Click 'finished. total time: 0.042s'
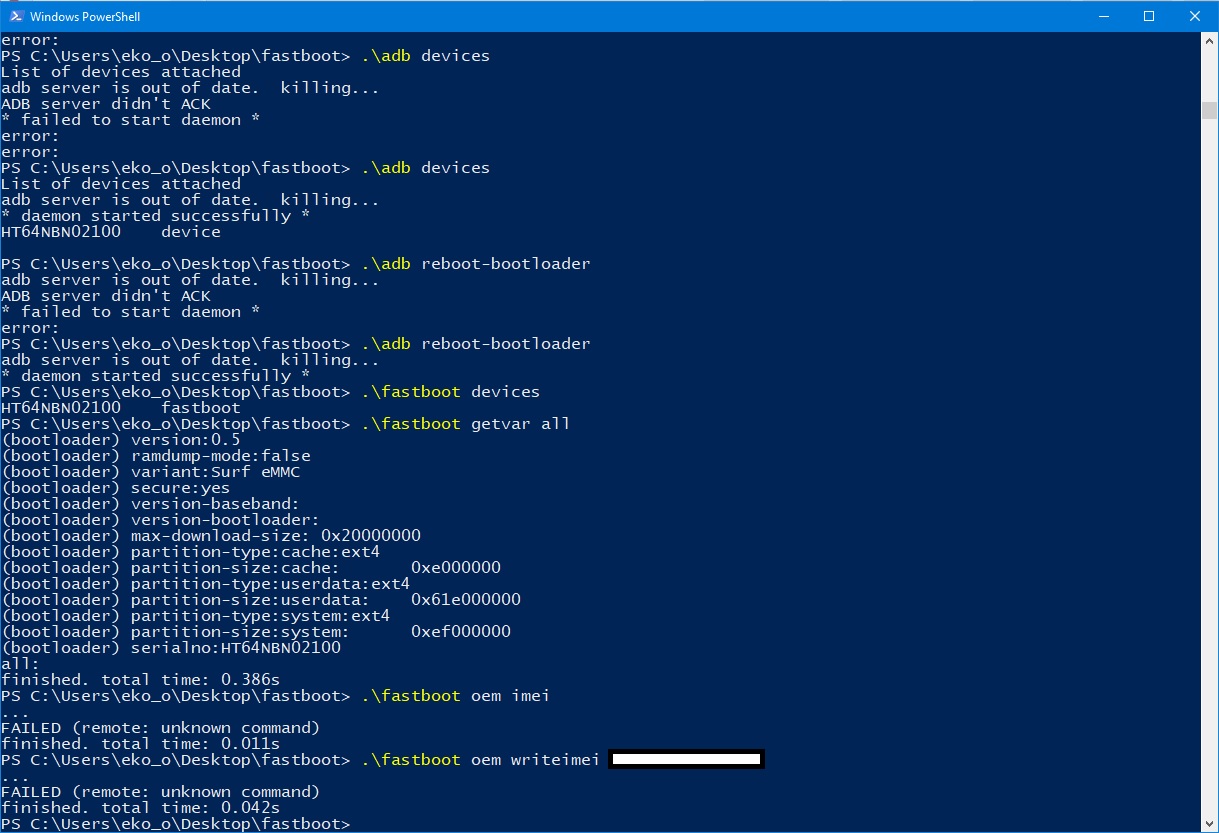This screenshot has width=1219, height=833. pyautogui.click(x=141, y=808)
